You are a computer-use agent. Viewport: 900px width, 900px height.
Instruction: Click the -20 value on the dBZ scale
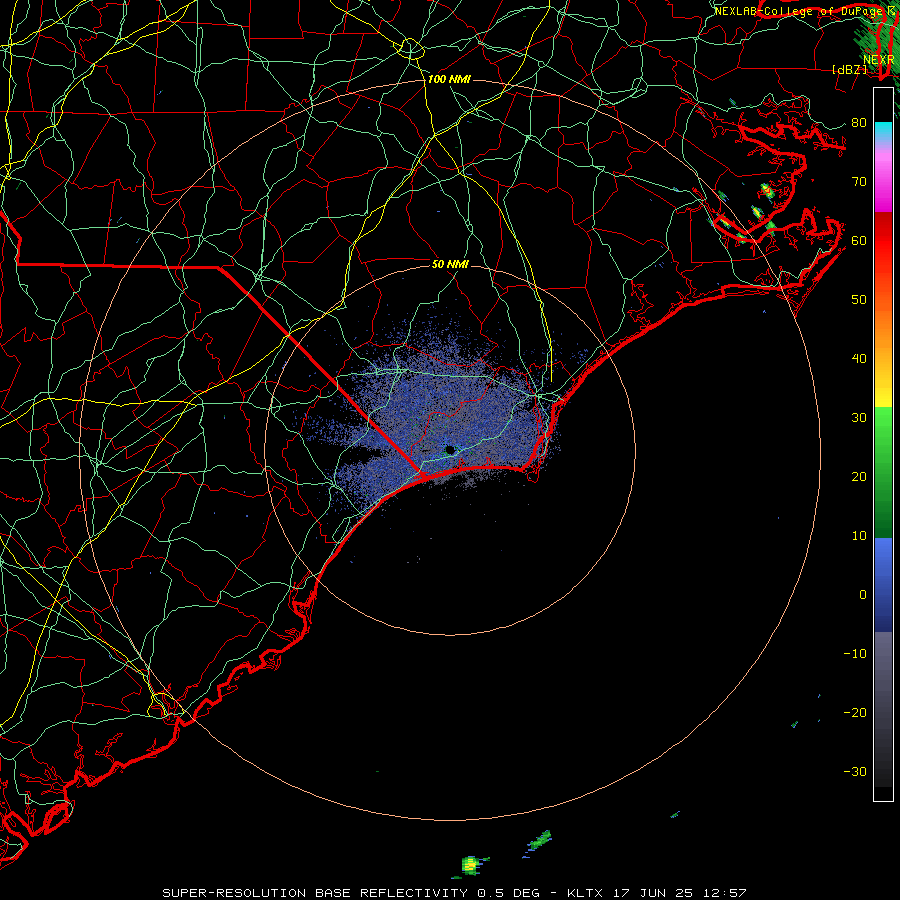point(855,712)
